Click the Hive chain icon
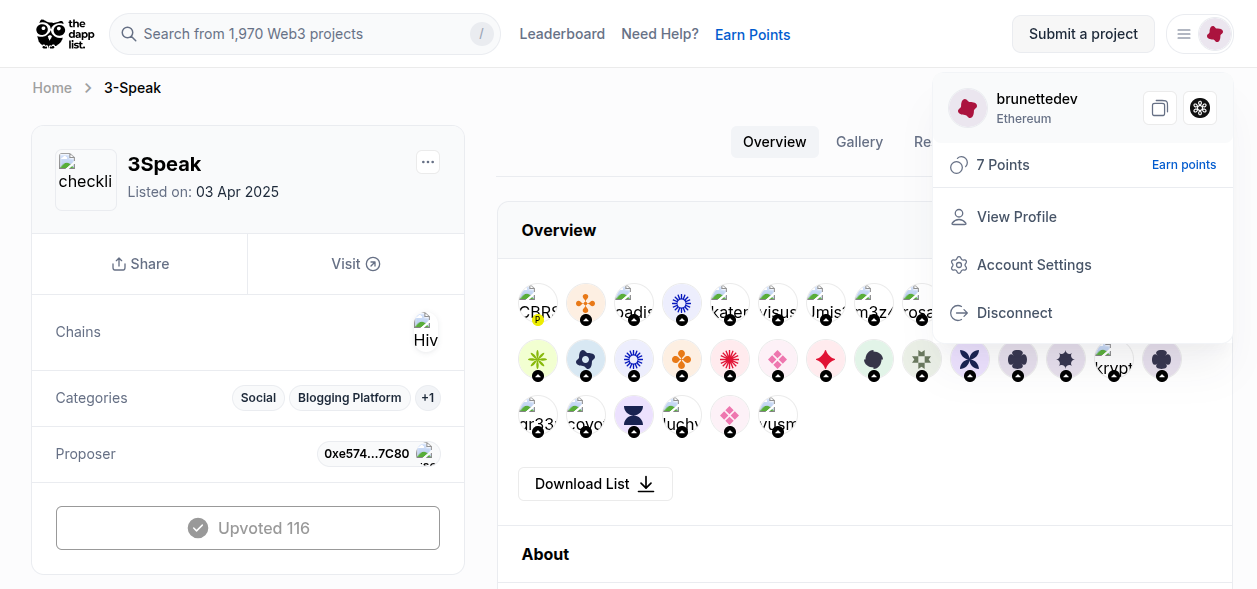This screenshot has width=1257, height=589. tap(426, 332)
